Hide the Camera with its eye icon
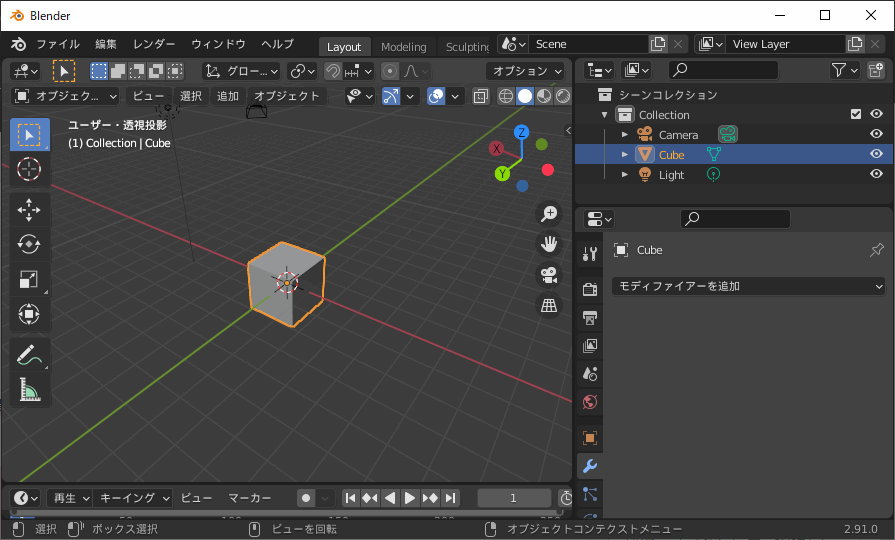Viewport: 895px width, 540px height. click(x=876, y=134)
